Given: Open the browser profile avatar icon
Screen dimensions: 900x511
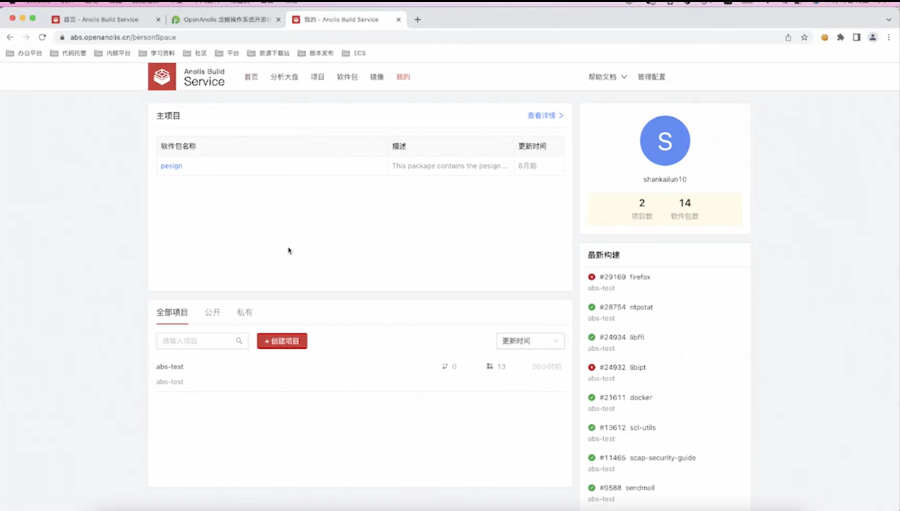Looking at the screenshot, I should tap(872, 37).
